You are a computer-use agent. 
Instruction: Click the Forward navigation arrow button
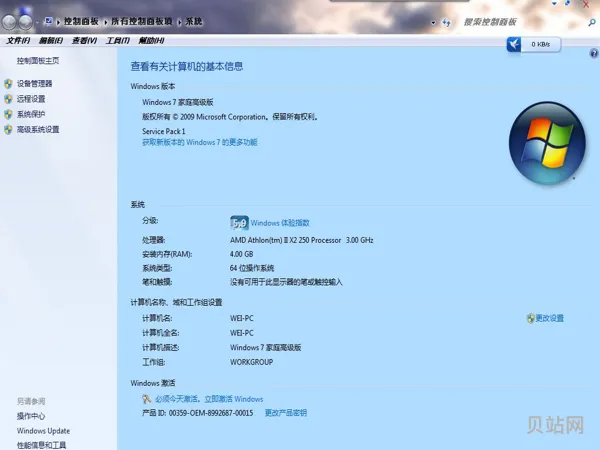click(26, 22)
